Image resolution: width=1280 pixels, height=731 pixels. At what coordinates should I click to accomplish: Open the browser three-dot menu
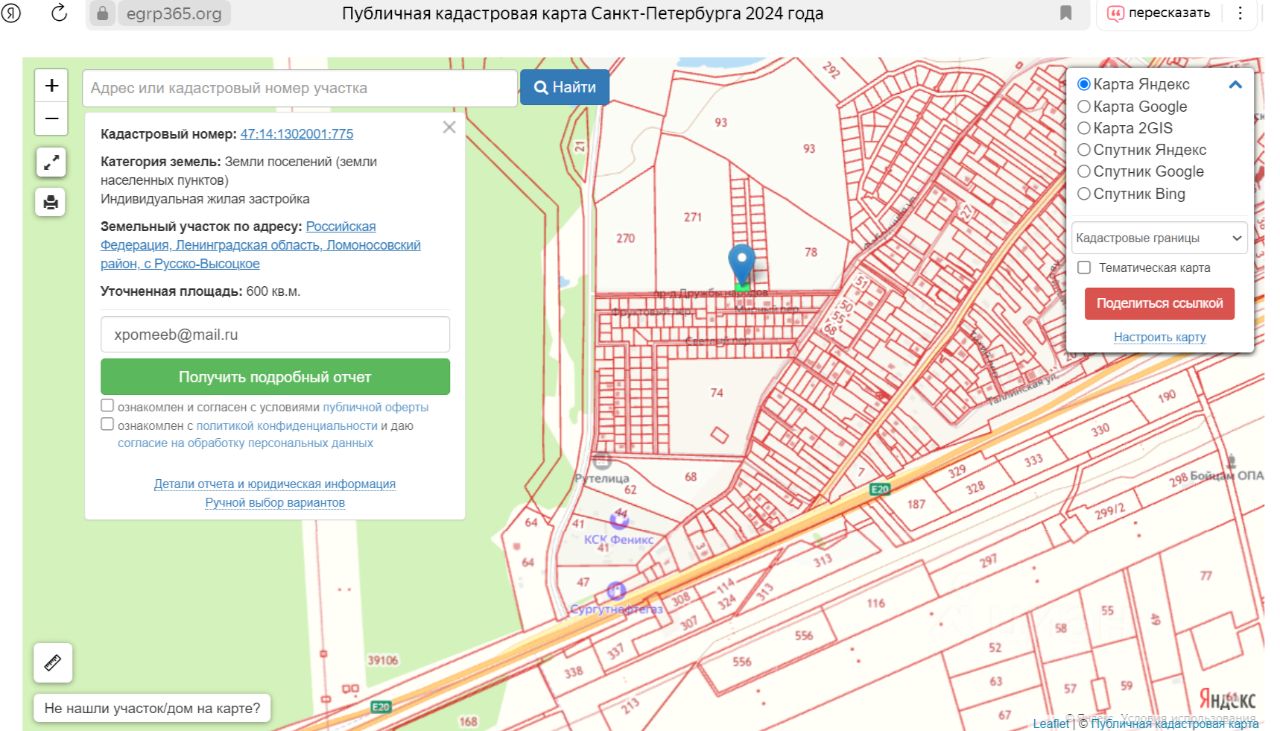tap(1241, 13)
